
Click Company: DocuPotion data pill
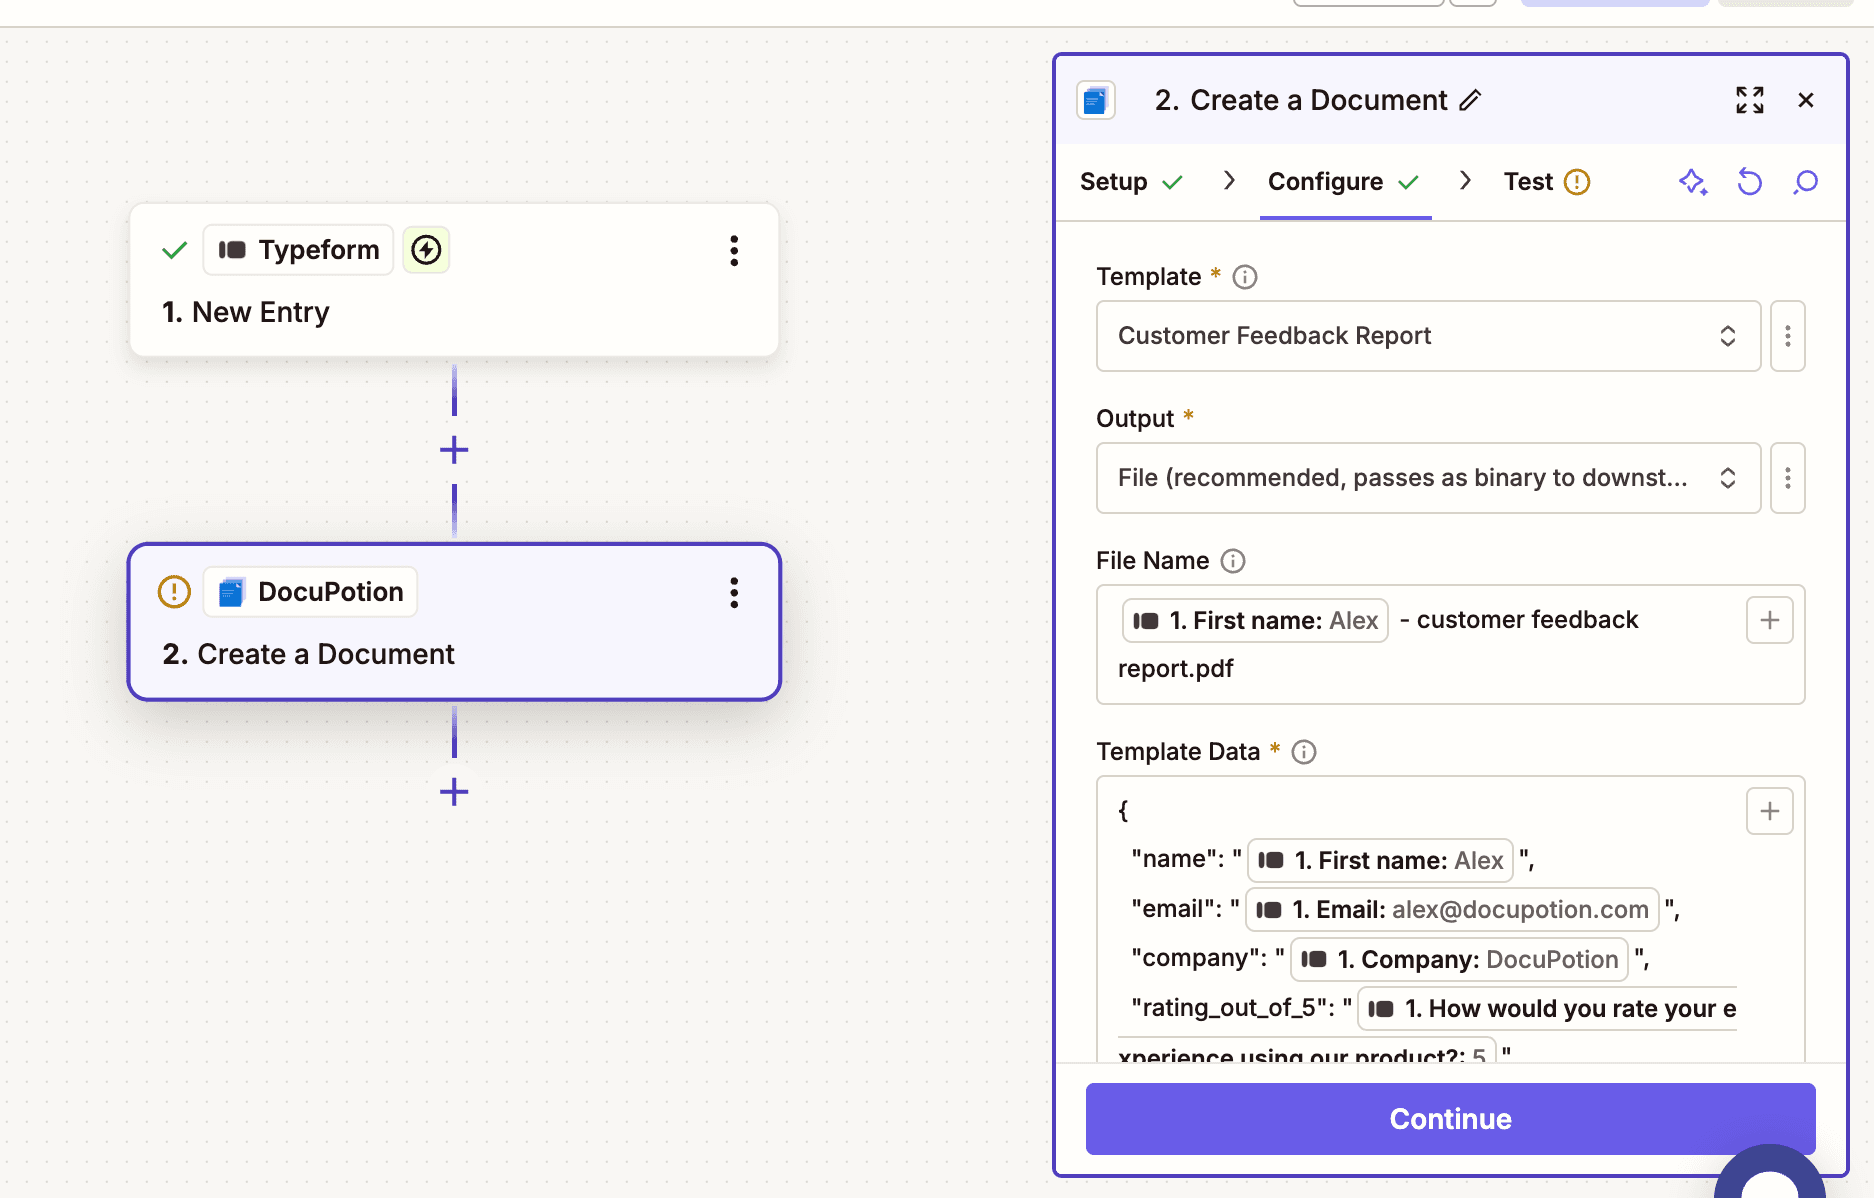click(1459, 960)
